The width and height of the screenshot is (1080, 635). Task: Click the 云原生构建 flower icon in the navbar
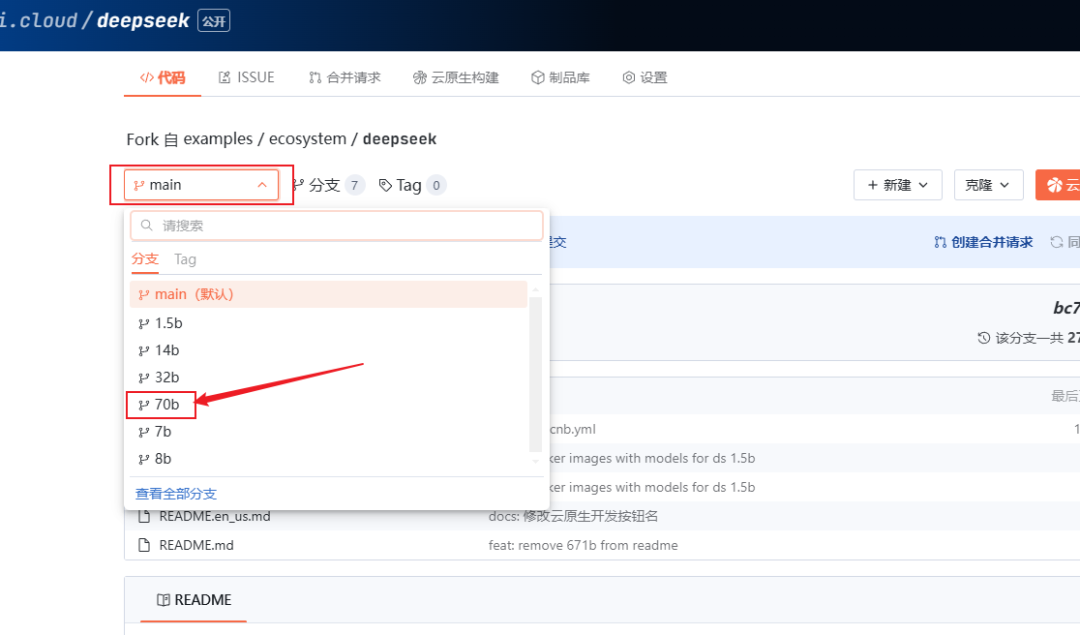(421, 77)
